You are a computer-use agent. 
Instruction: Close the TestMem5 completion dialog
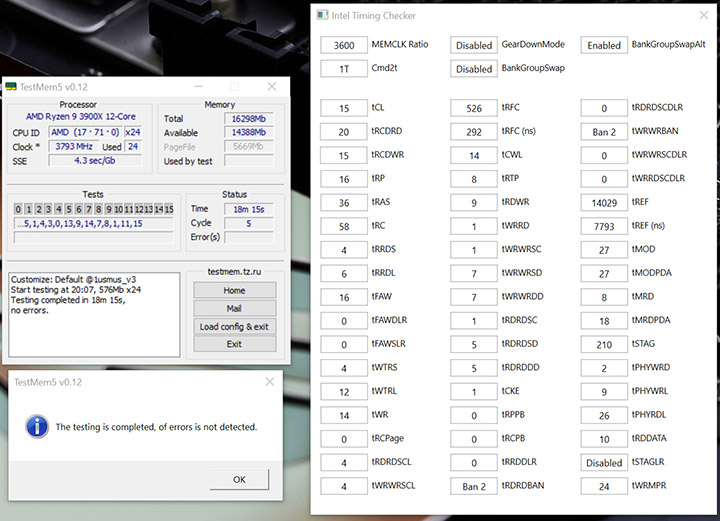click(270, 382)
